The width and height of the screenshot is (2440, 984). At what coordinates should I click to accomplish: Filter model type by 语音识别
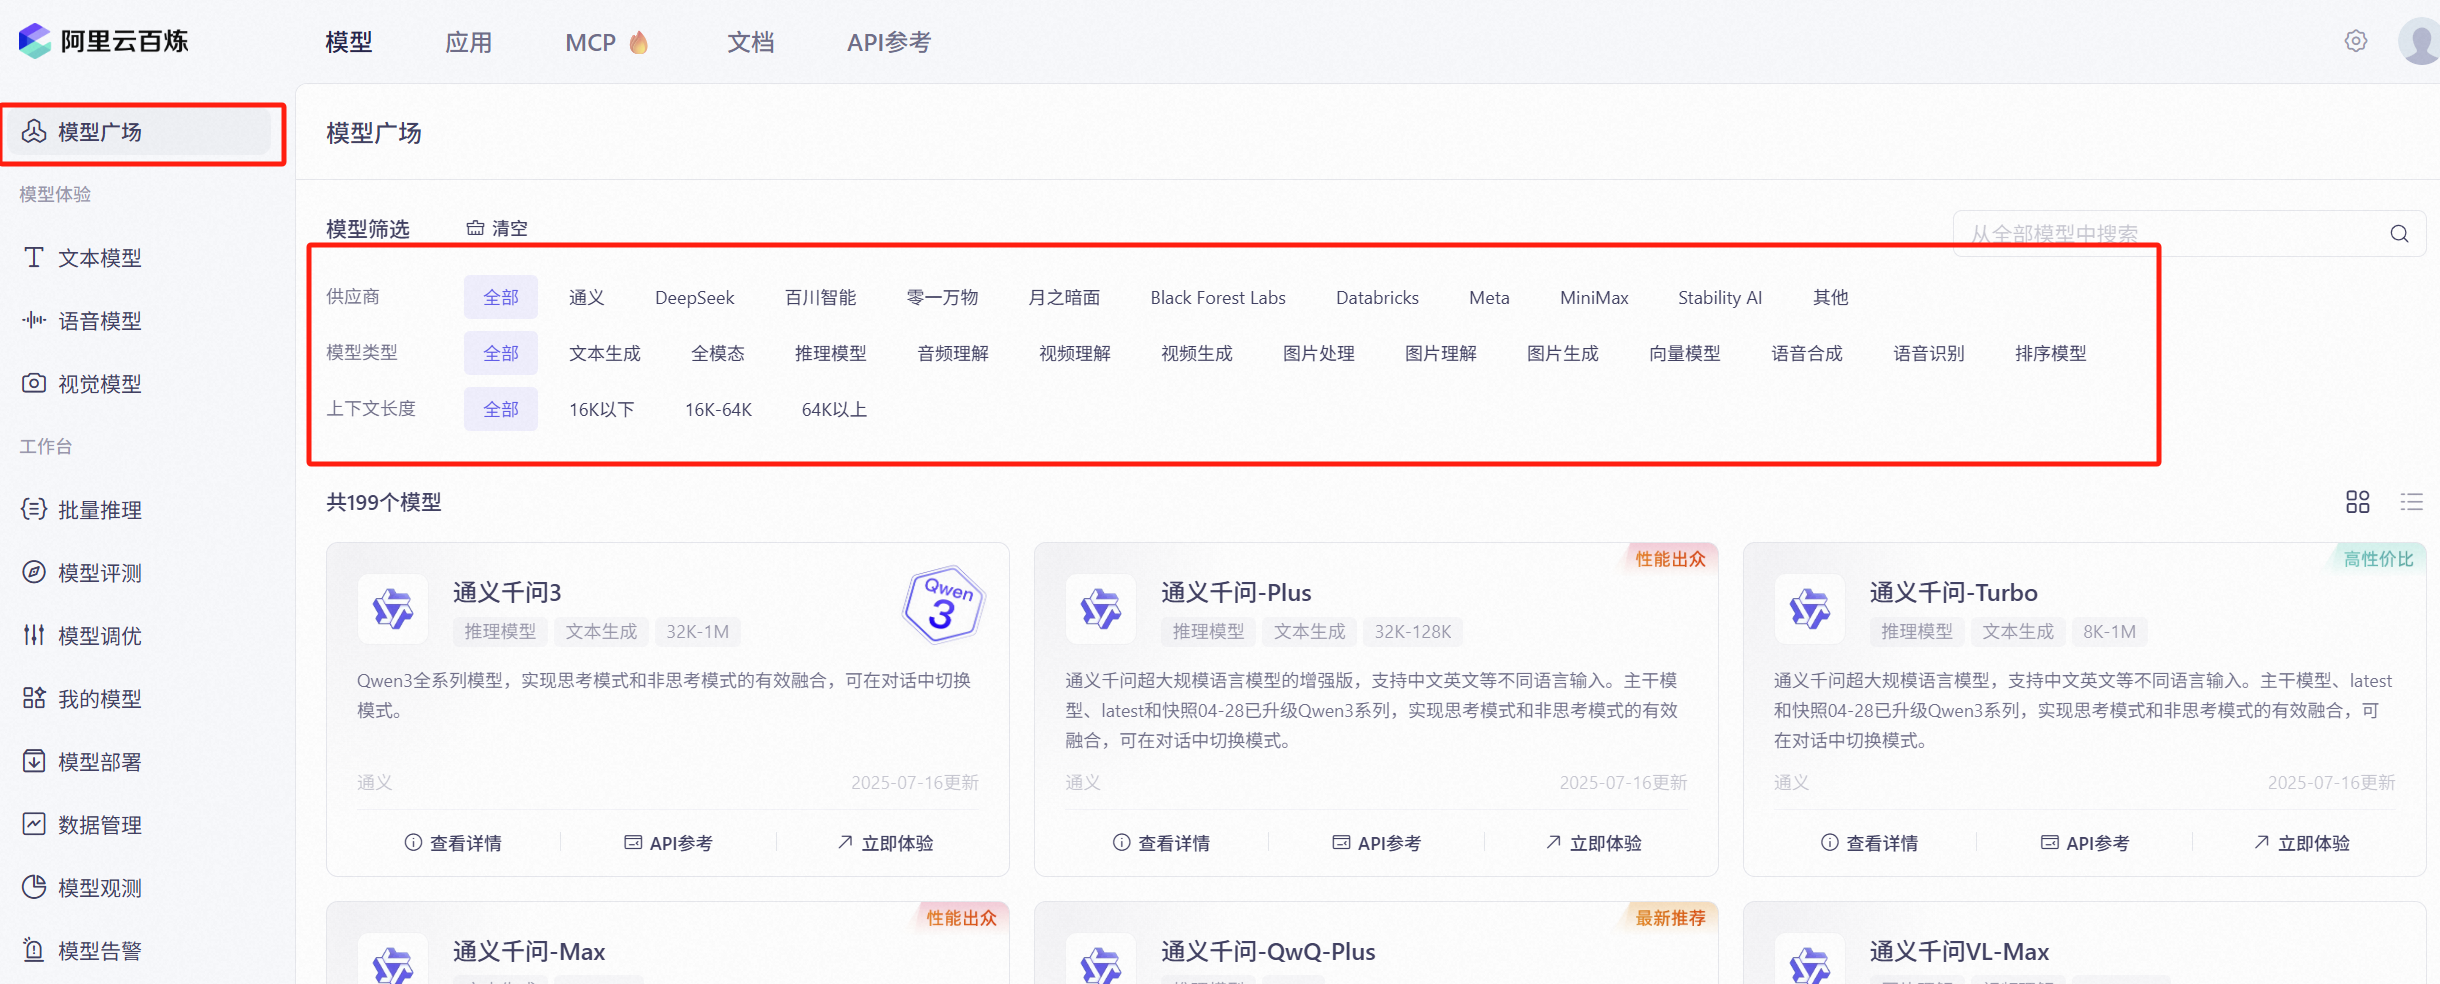[x=1929, y=353]
